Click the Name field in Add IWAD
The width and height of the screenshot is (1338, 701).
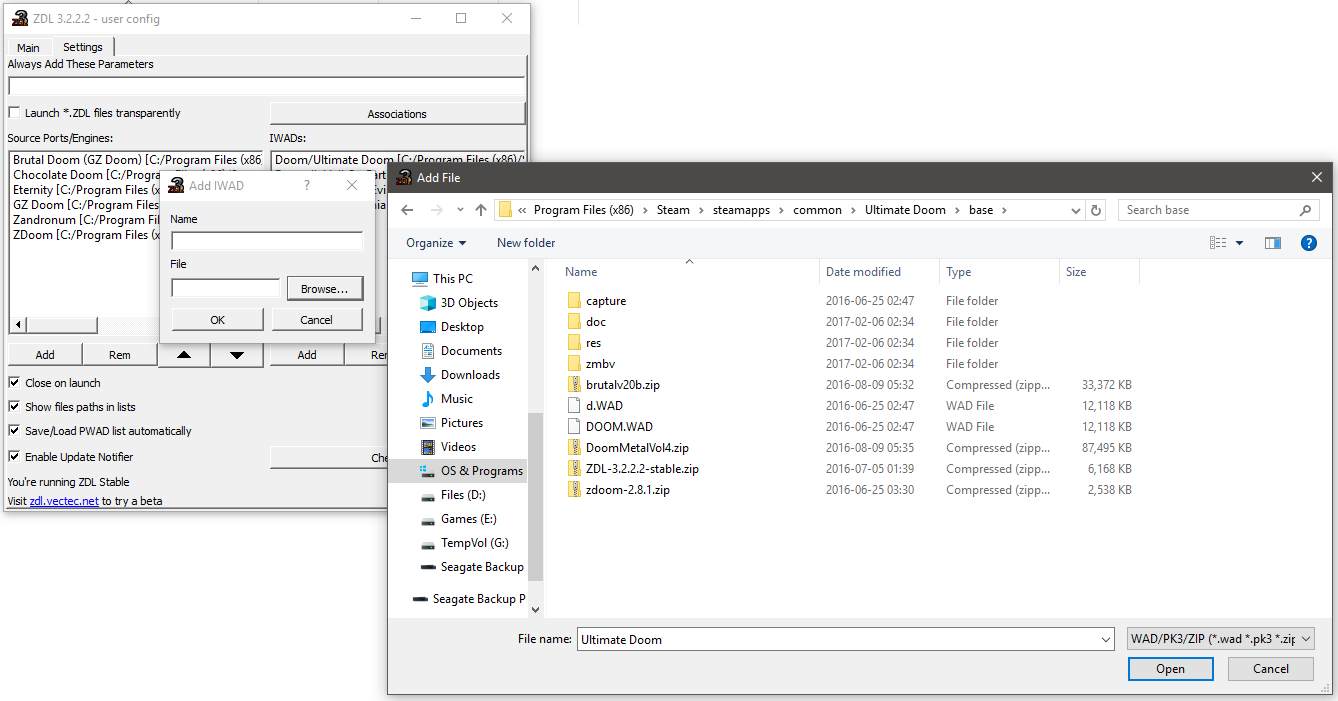click(267, 241)
